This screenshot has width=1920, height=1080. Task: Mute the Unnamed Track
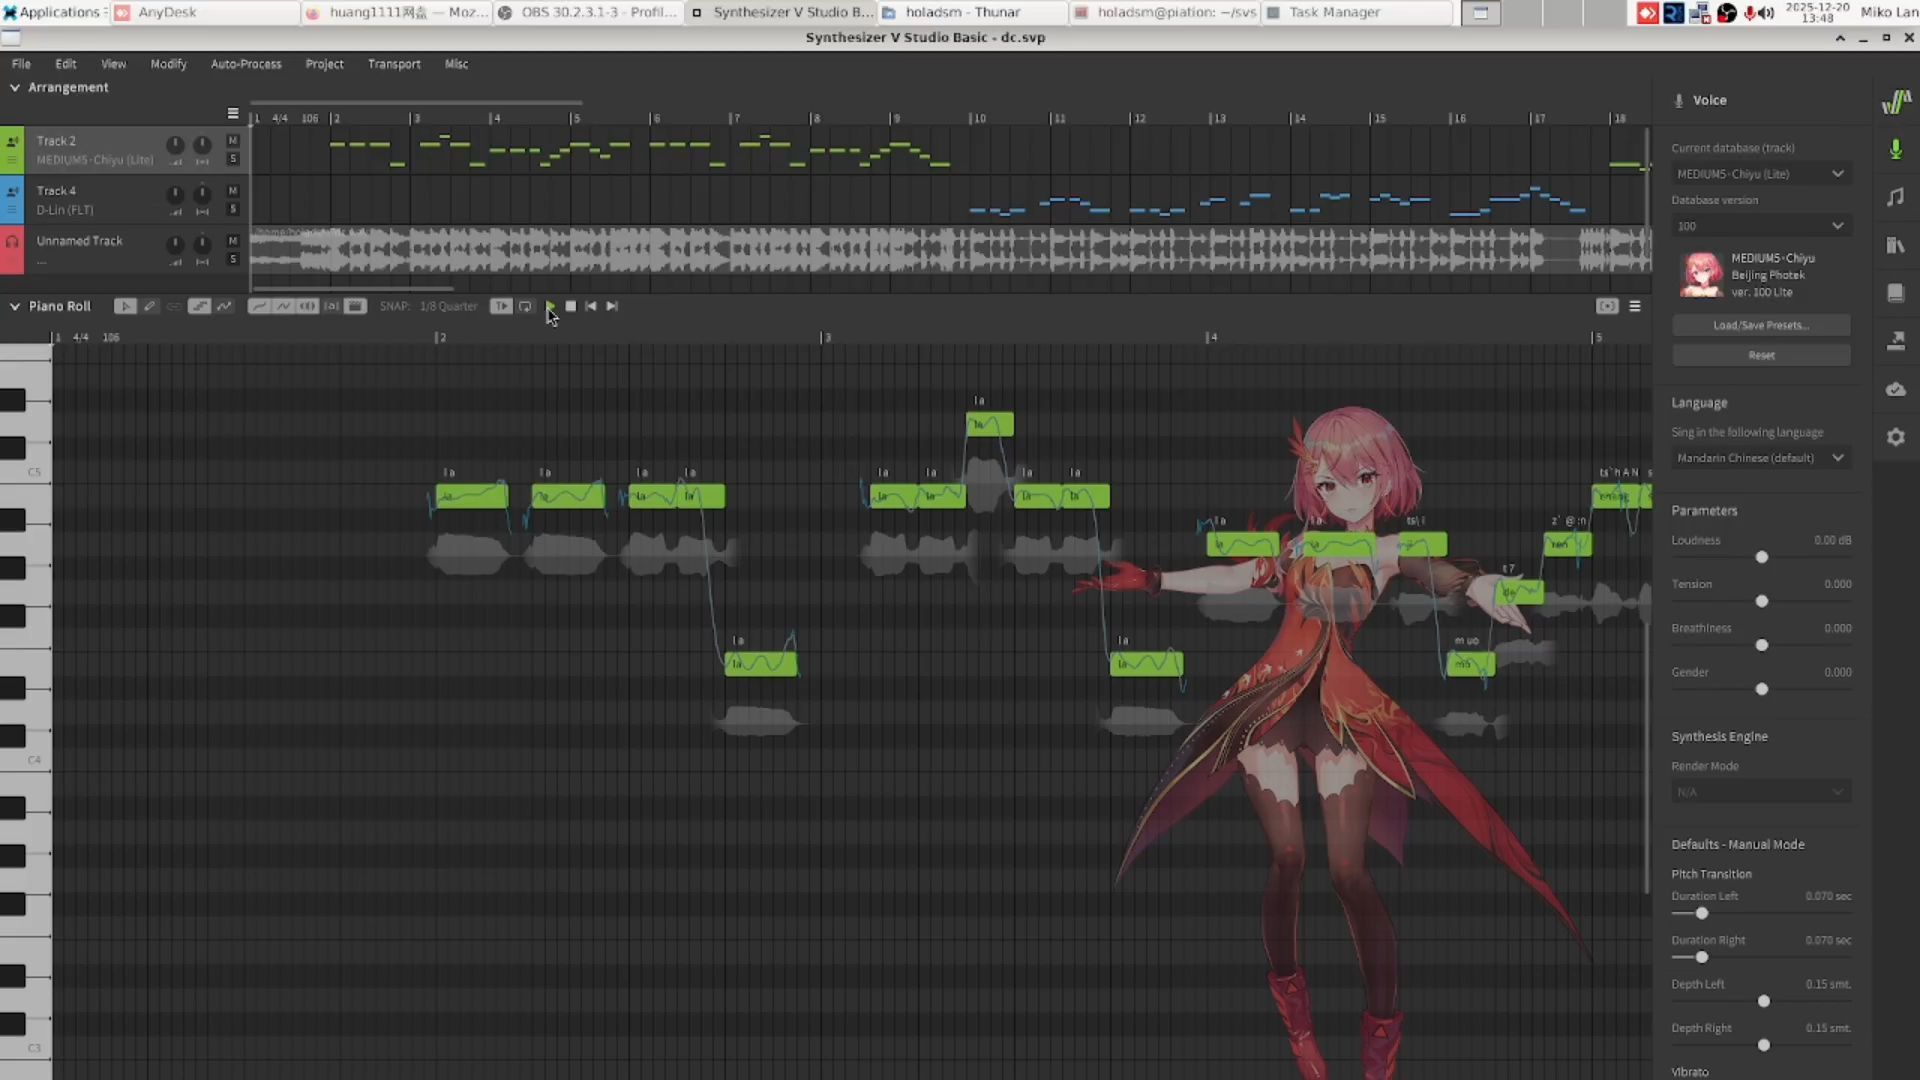pyautogui.click(x=233, y=241)
